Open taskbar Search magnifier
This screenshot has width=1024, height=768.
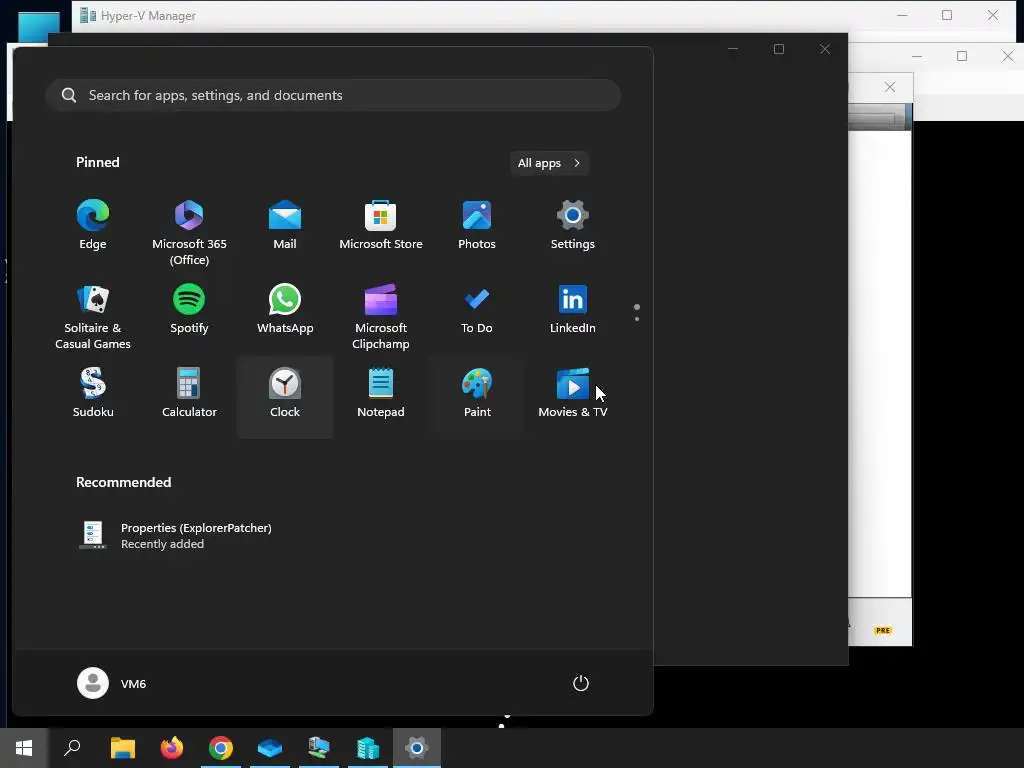72,748
